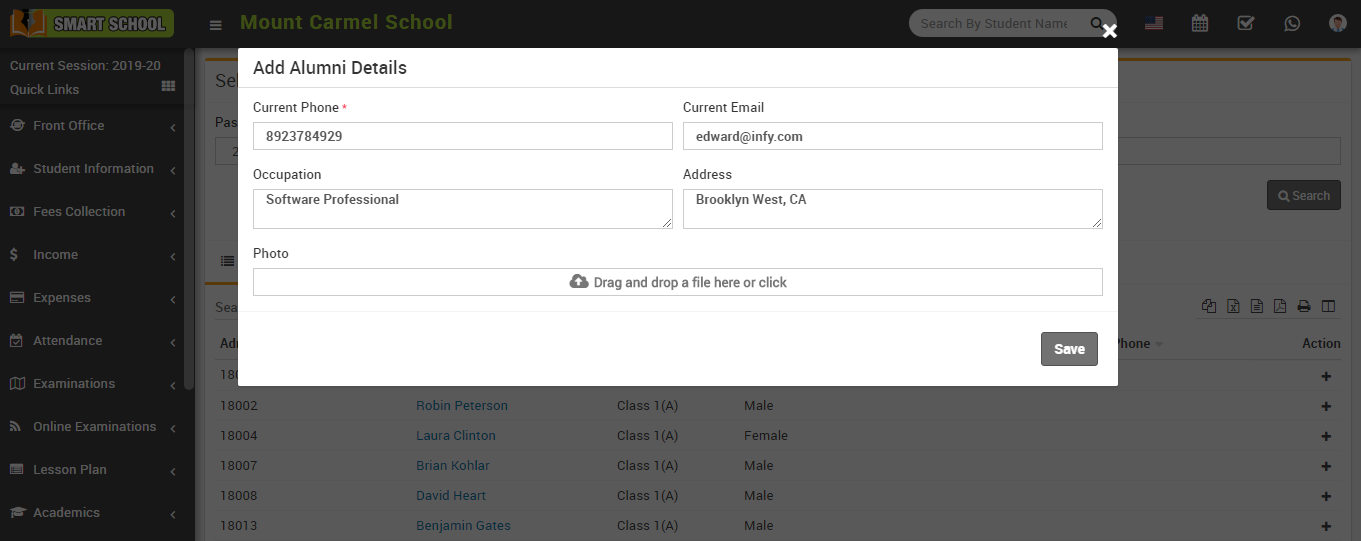This screenshot has width=1361, height=541.
Task: Toggle the sidebar with hamburger icon
Action: (x=215, y=25)
